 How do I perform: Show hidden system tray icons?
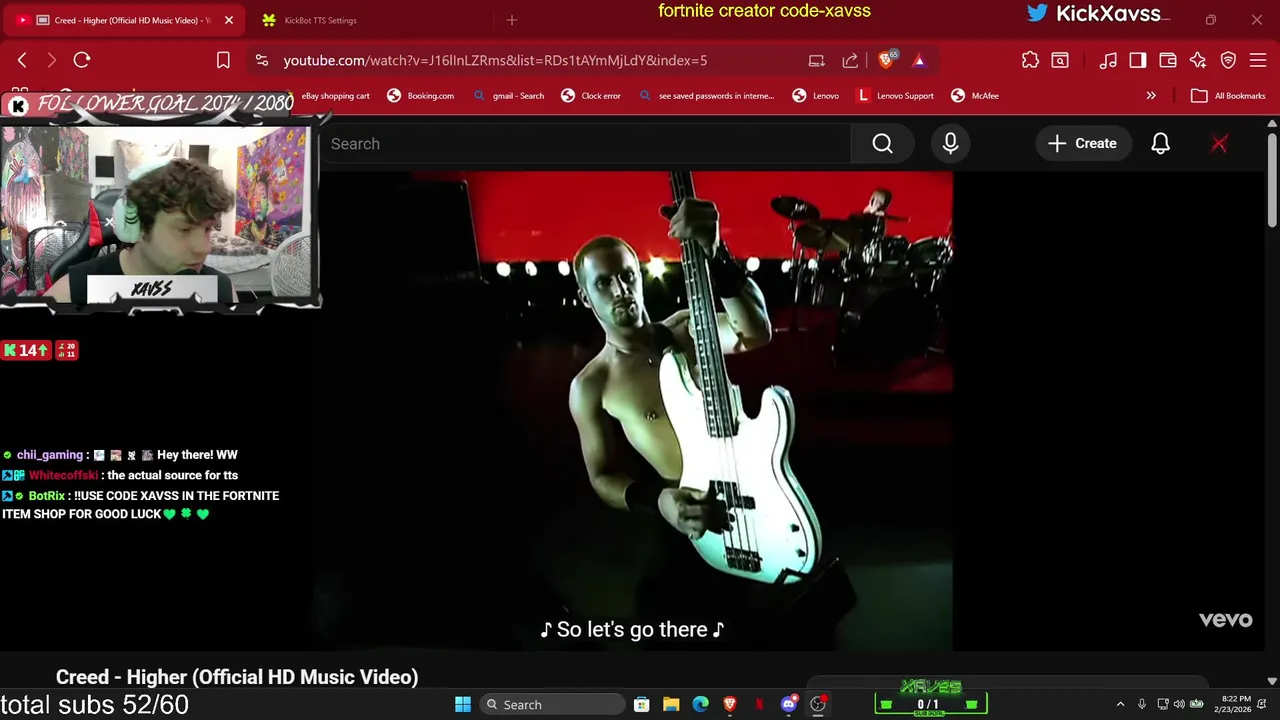1120,705
